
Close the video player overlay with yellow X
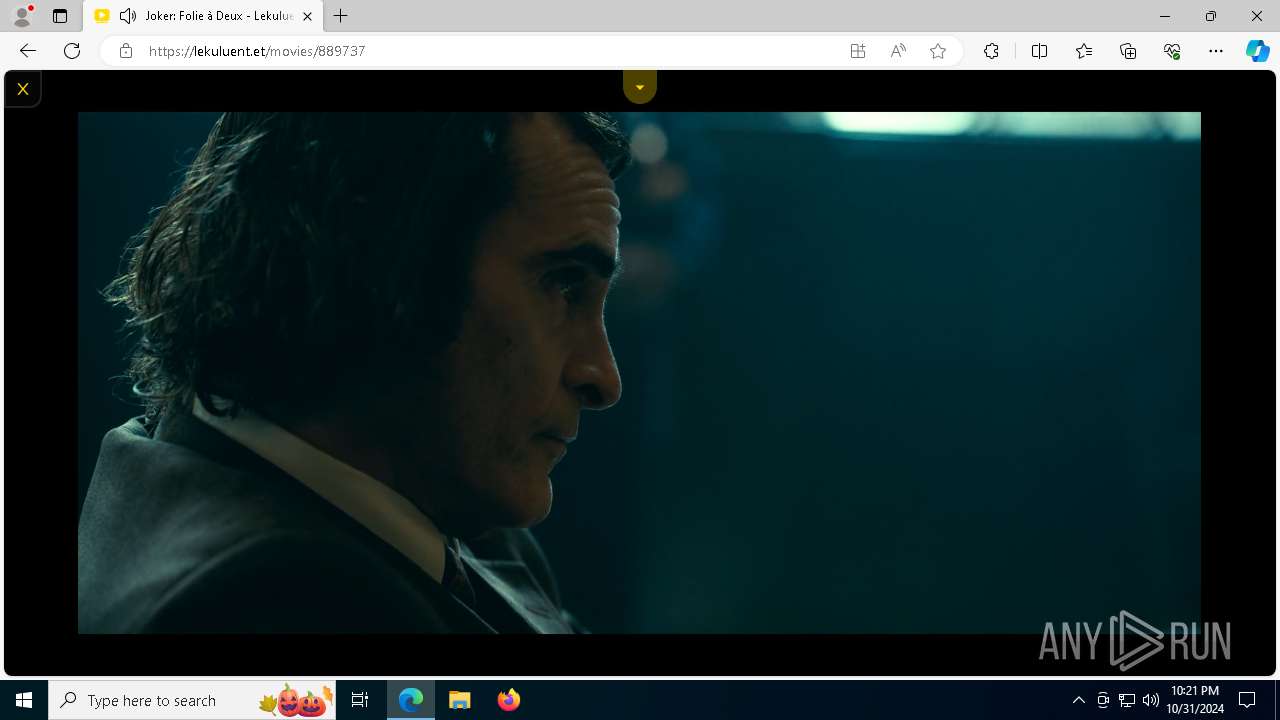tap(22, 89)
